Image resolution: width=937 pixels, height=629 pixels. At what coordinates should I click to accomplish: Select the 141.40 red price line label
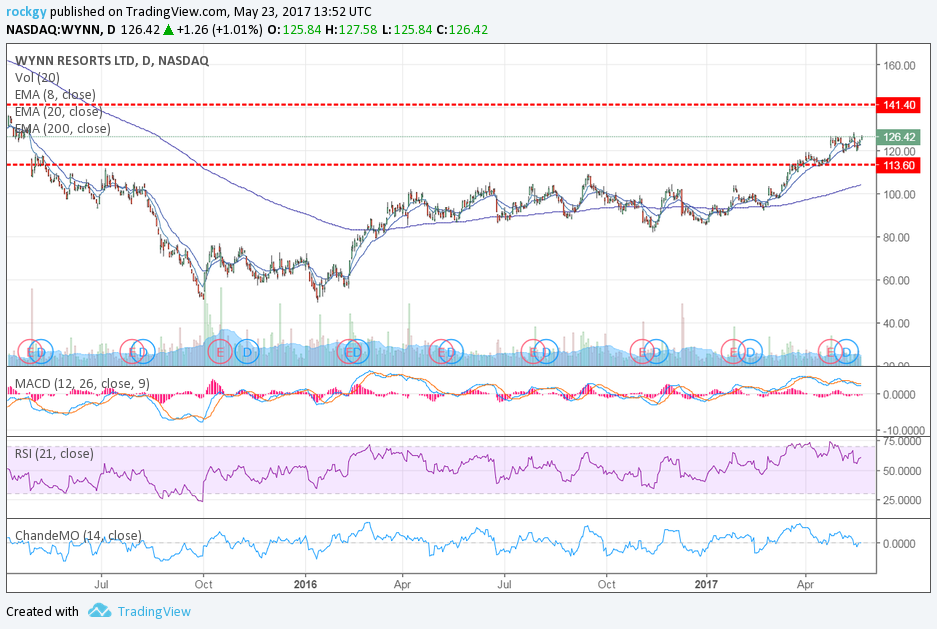pos(899,105)
